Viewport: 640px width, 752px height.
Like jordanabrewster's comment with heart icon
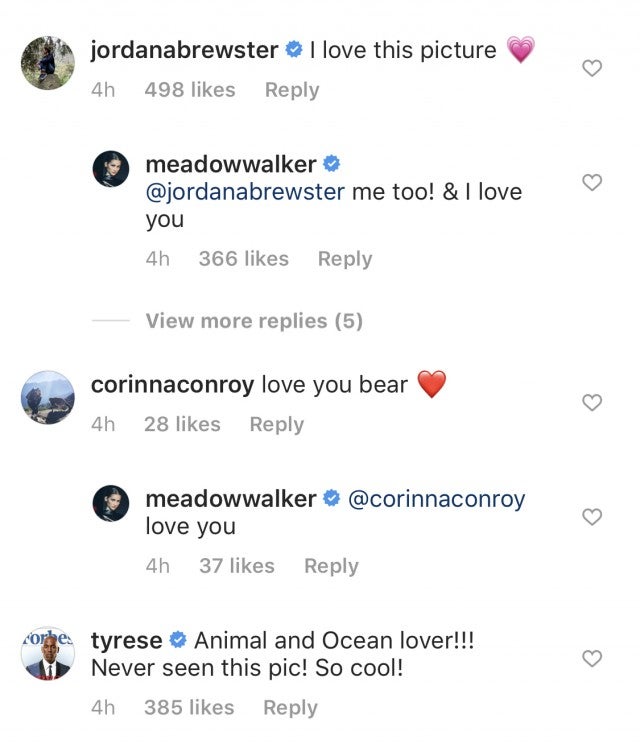[592, 68]
